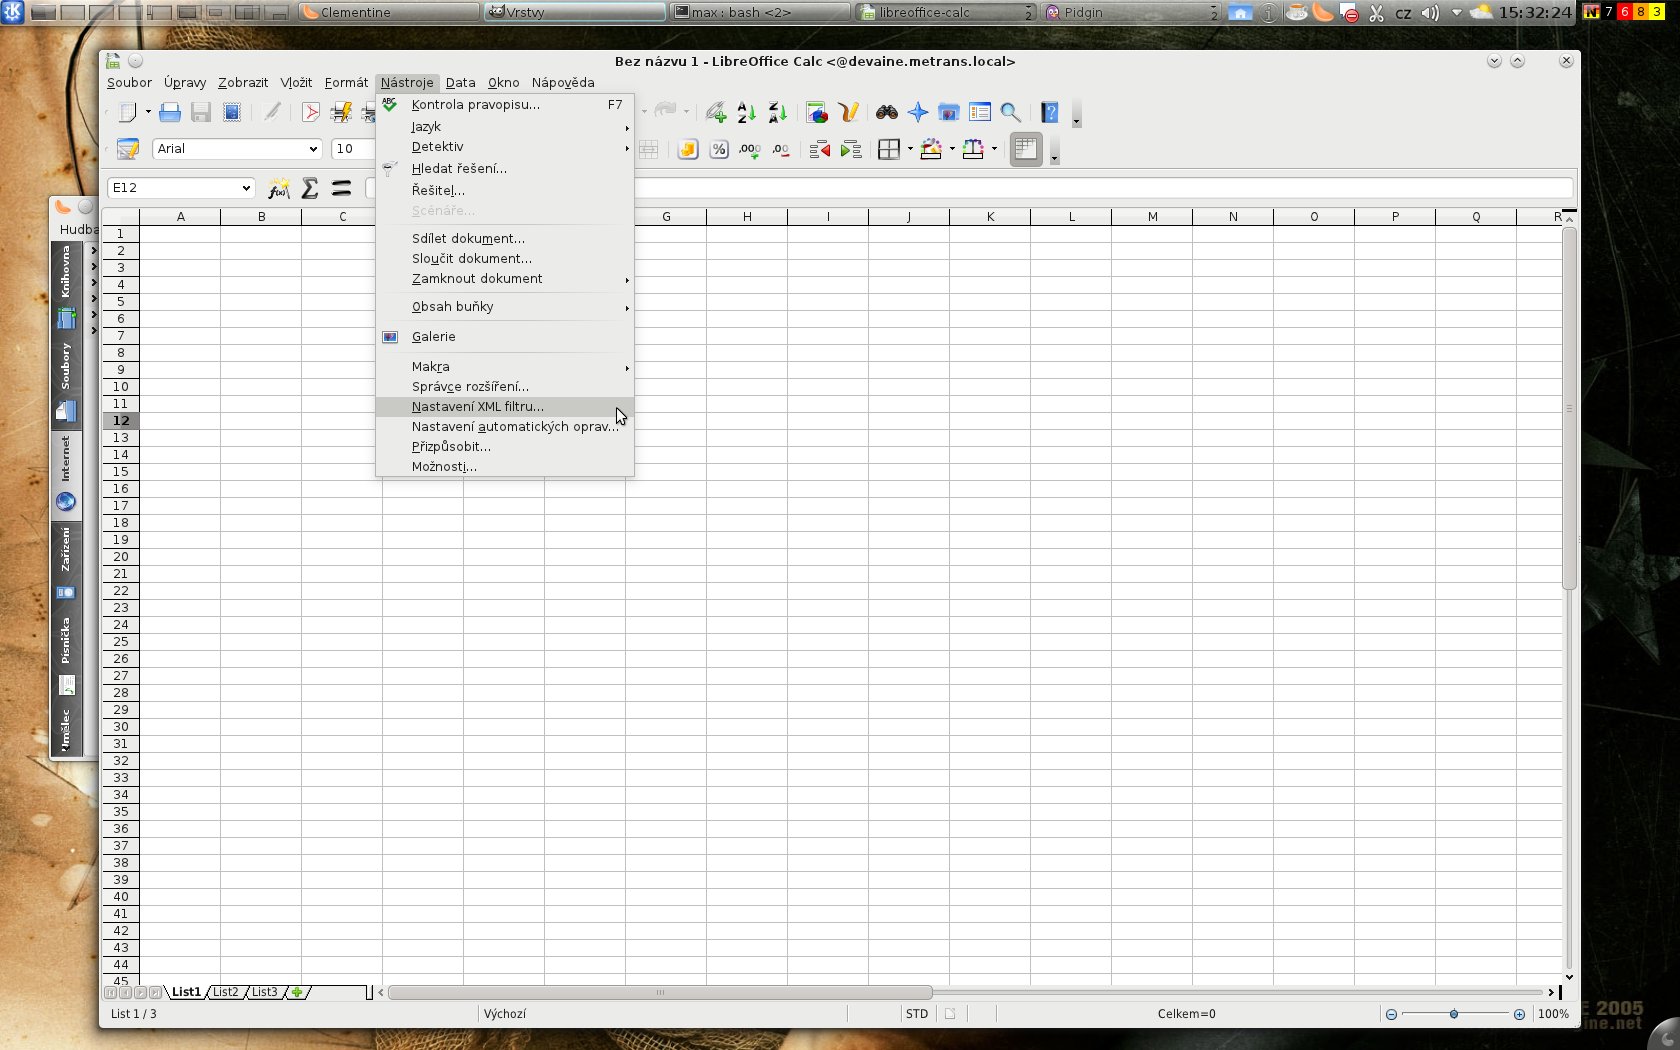Click the Sort Ascending icon

[x=746, y=113]
